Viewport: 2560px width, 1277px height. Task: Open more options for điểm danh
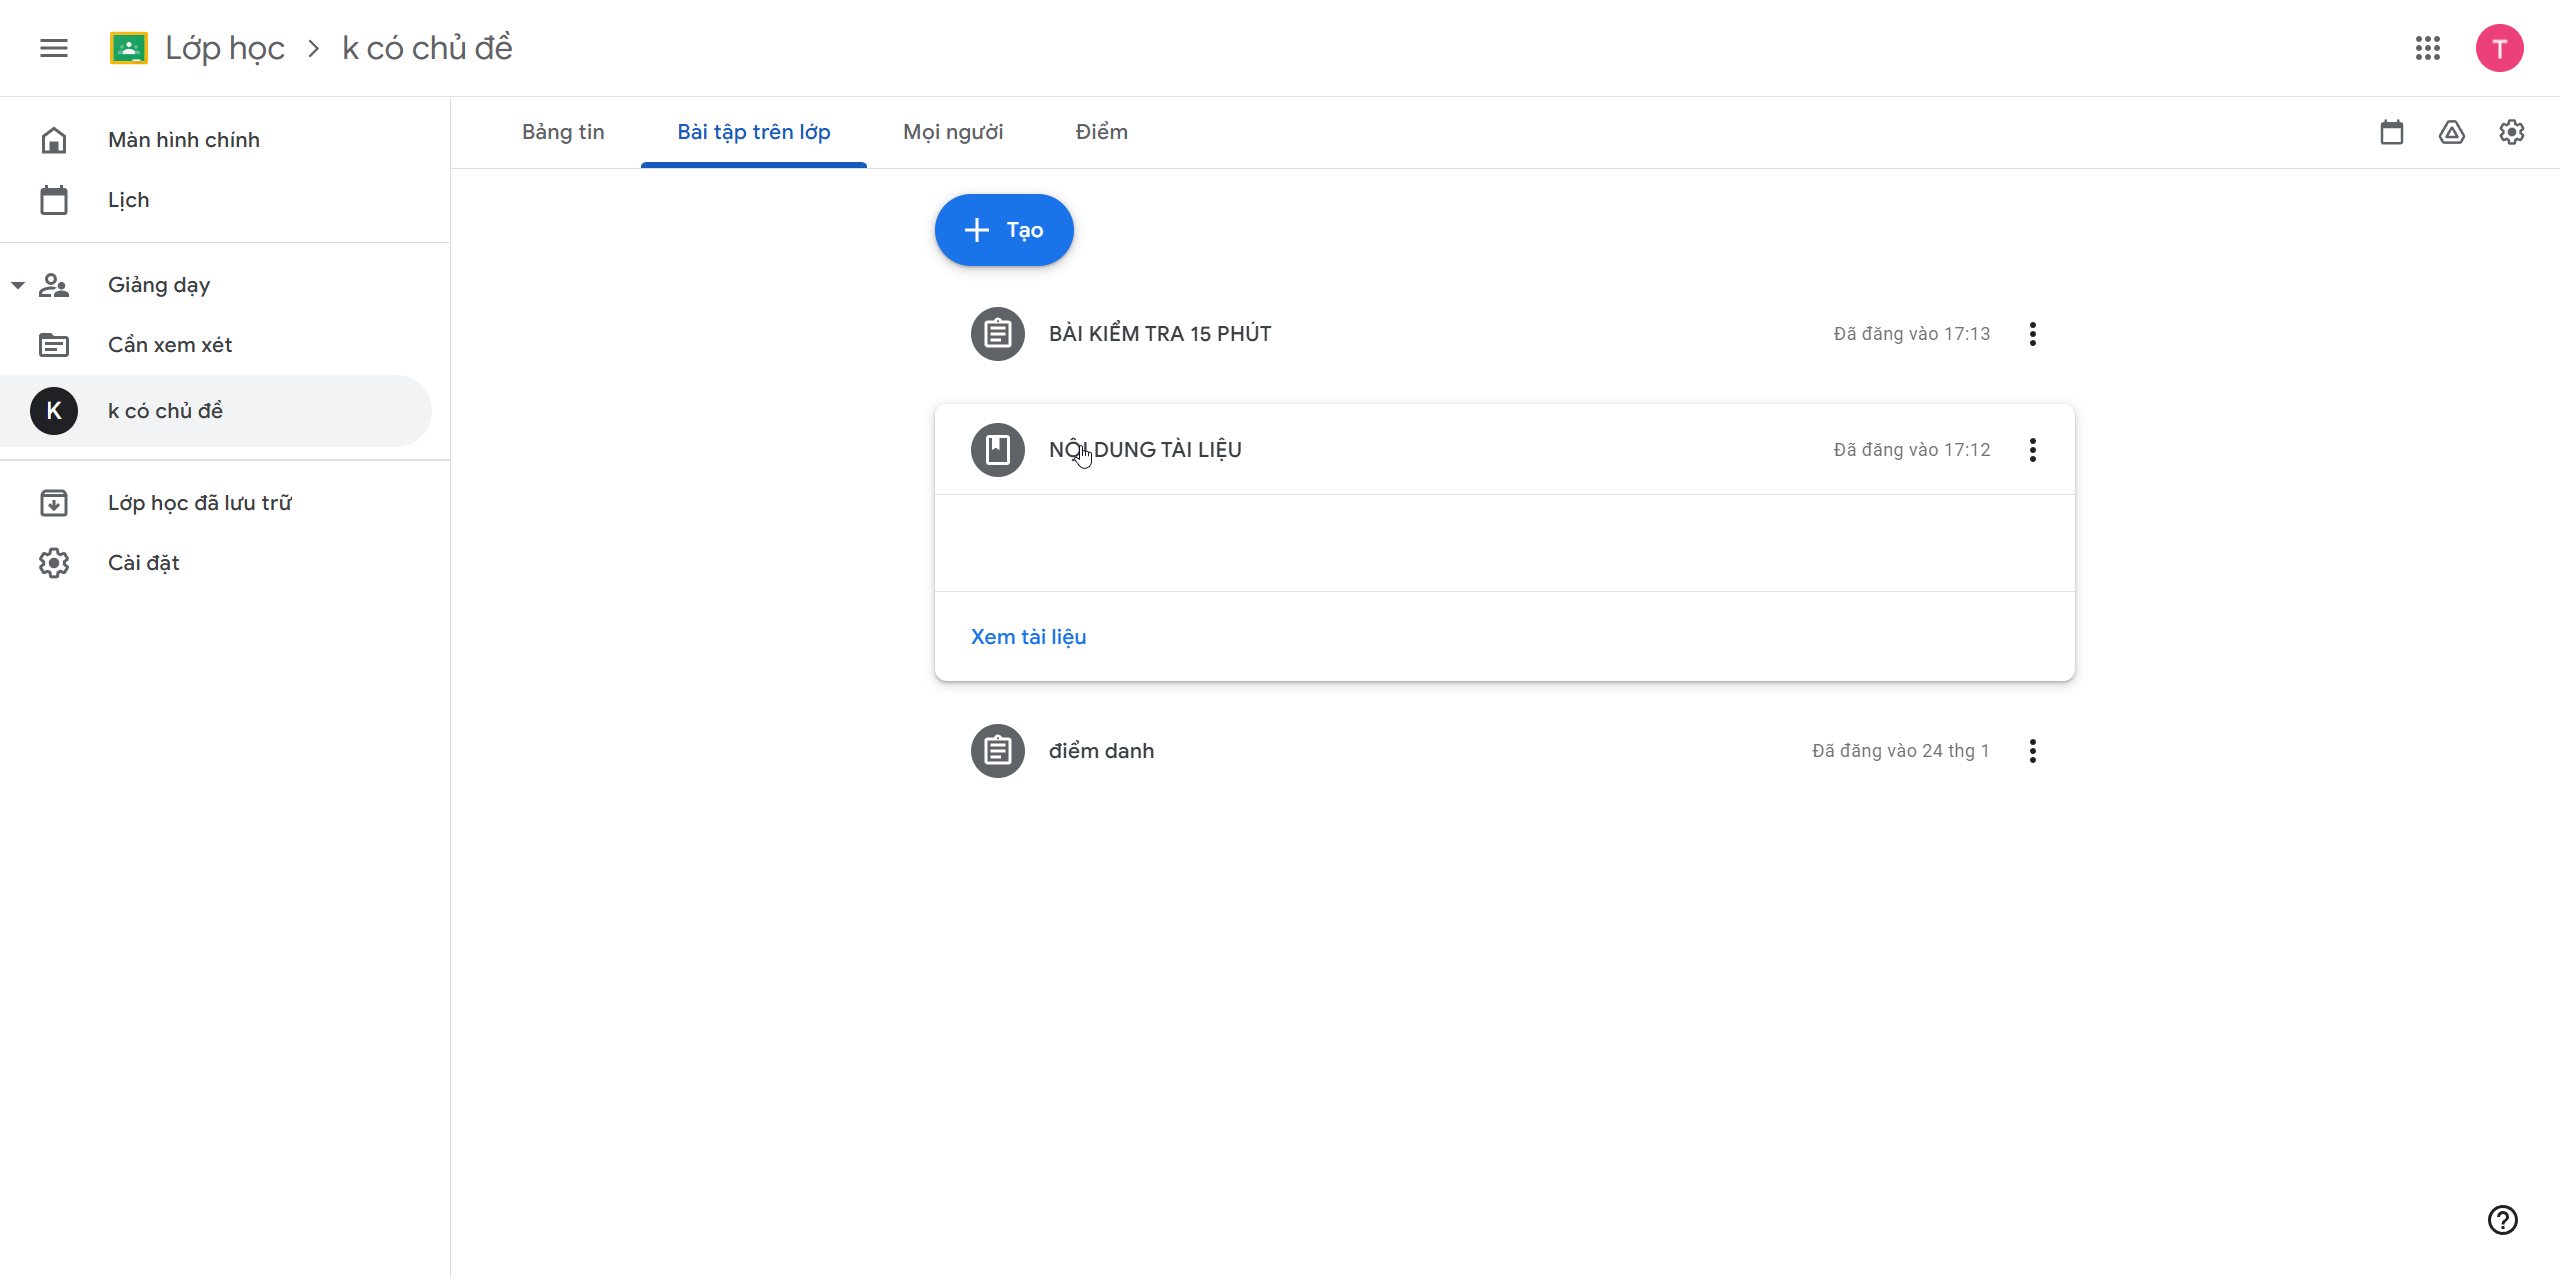click(x=2033, y=751)
